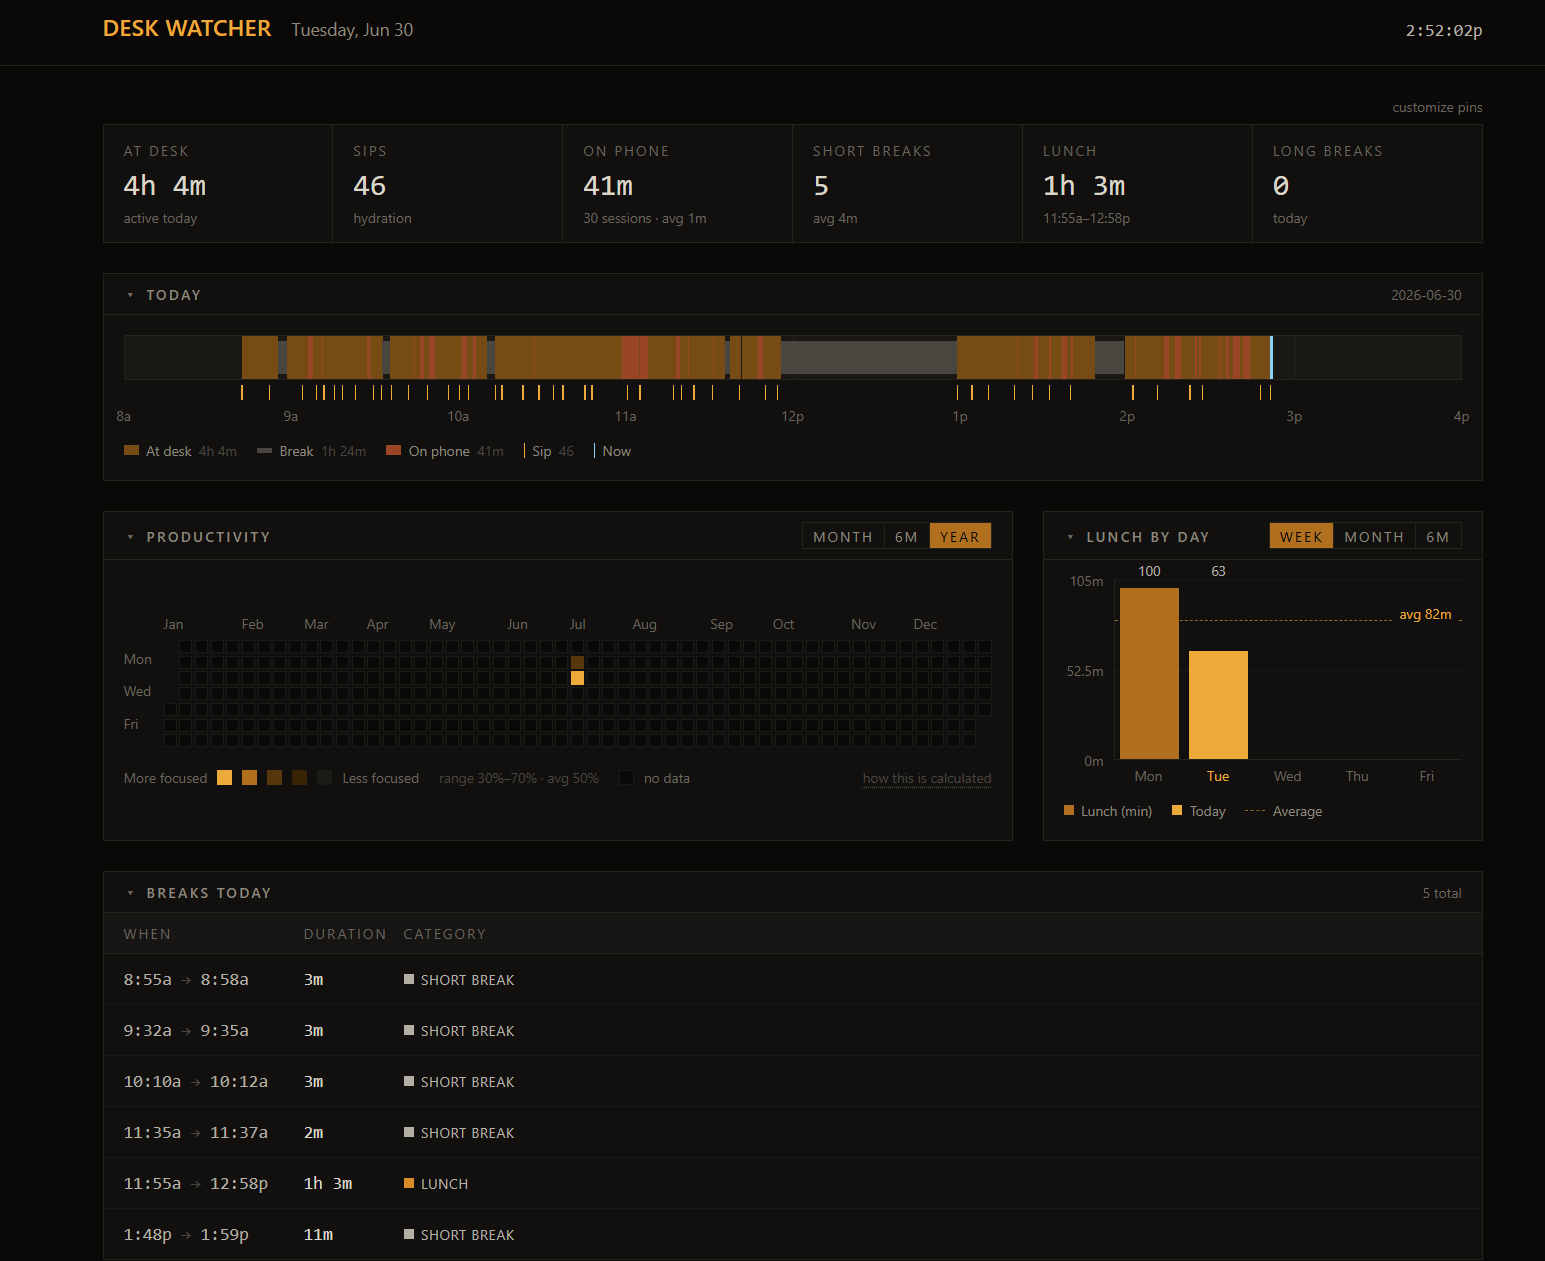Open the customize pins link

point(1437,107)
